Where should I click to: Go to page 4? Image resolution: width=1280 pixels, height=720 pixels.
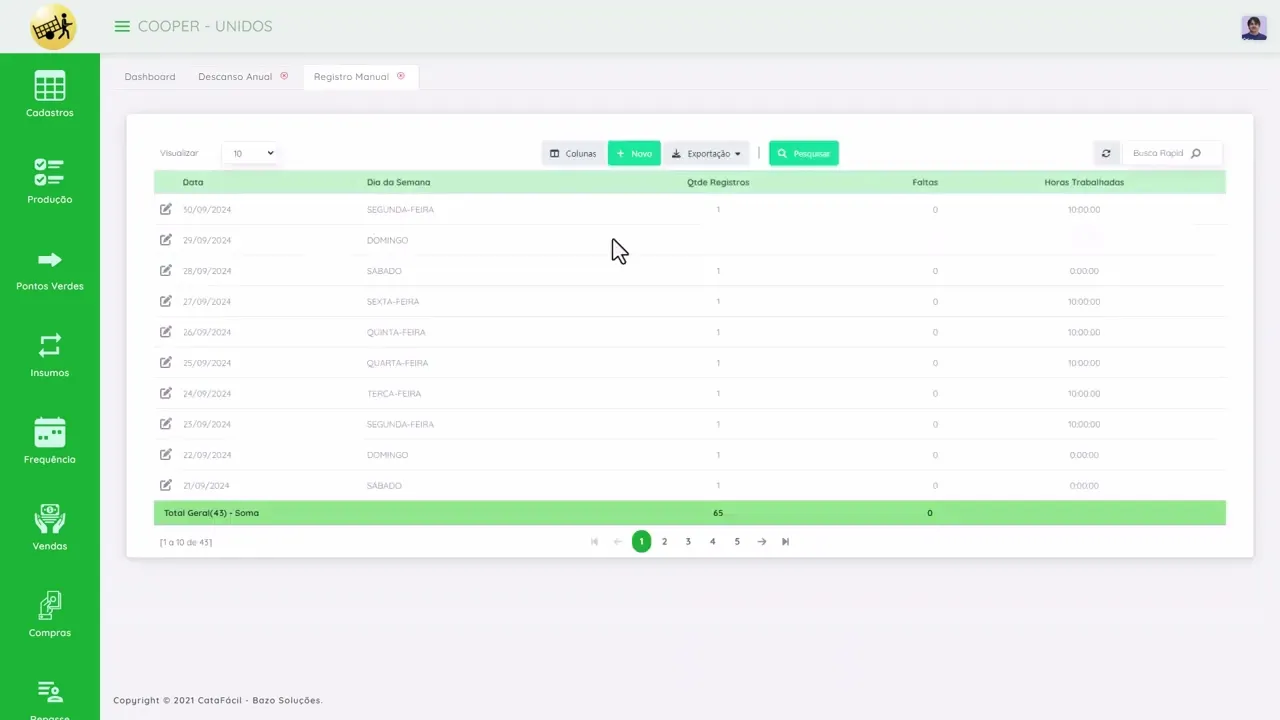712,541
